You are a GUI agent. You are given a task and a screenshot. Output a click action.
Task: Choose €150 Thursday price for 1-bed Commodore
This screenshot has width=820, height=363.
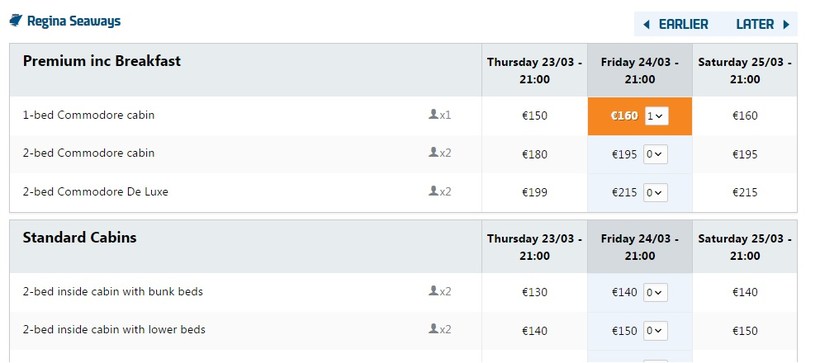pyautogui.click(x=534, y=116)
